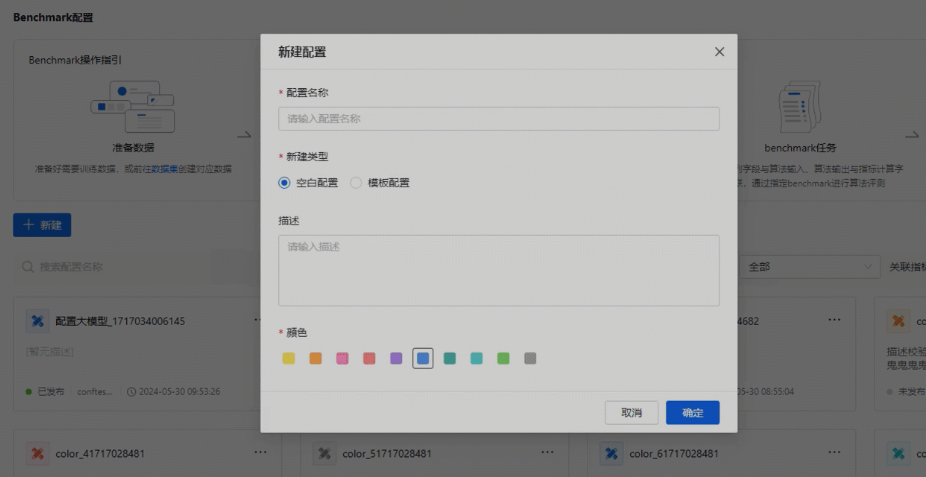Pick the gray color swatch

[530, 358]
